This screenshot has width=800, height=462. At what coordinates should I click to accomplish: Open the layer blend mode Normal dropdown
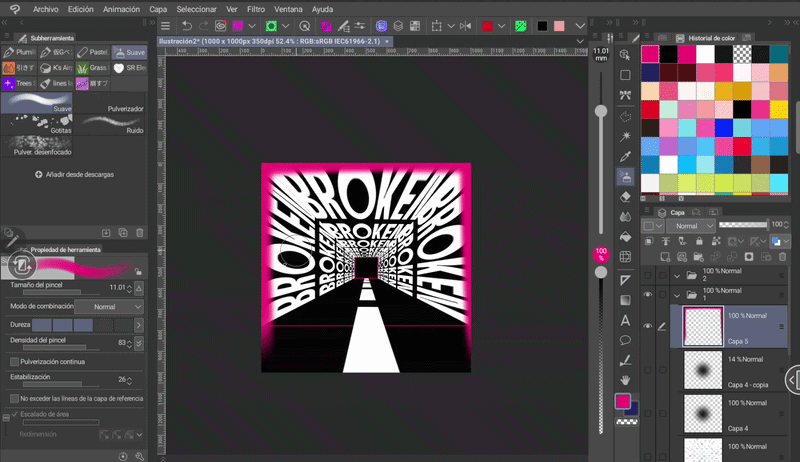pyautogui.click(x=691, y=226)
